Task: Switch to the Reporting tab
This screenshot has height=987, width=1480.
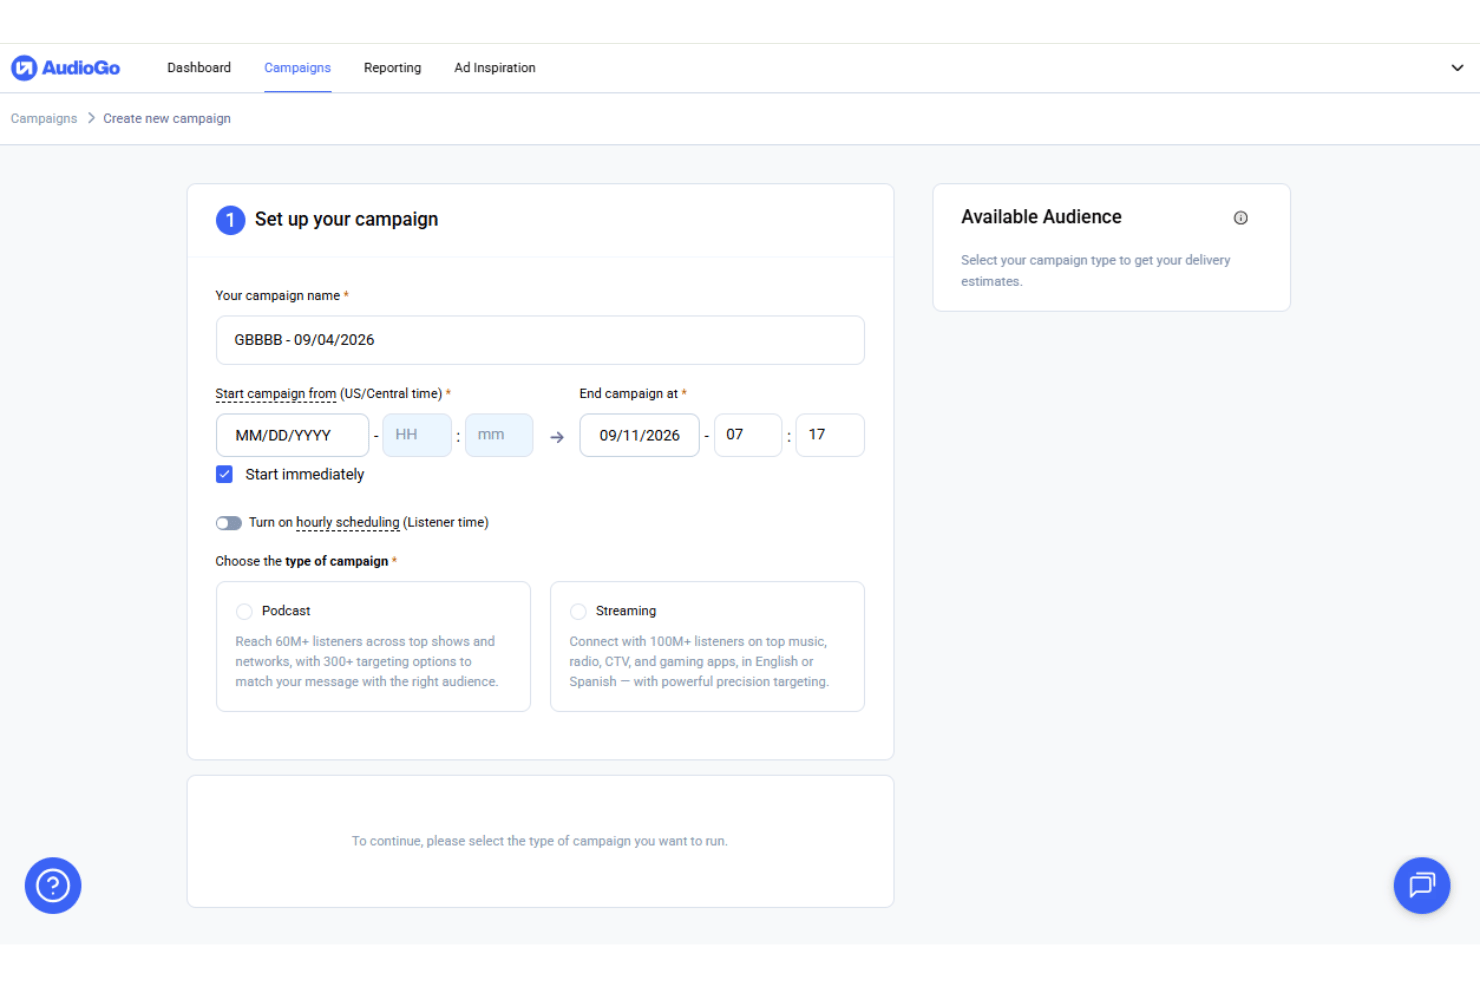Action: [x=392, y=68]
